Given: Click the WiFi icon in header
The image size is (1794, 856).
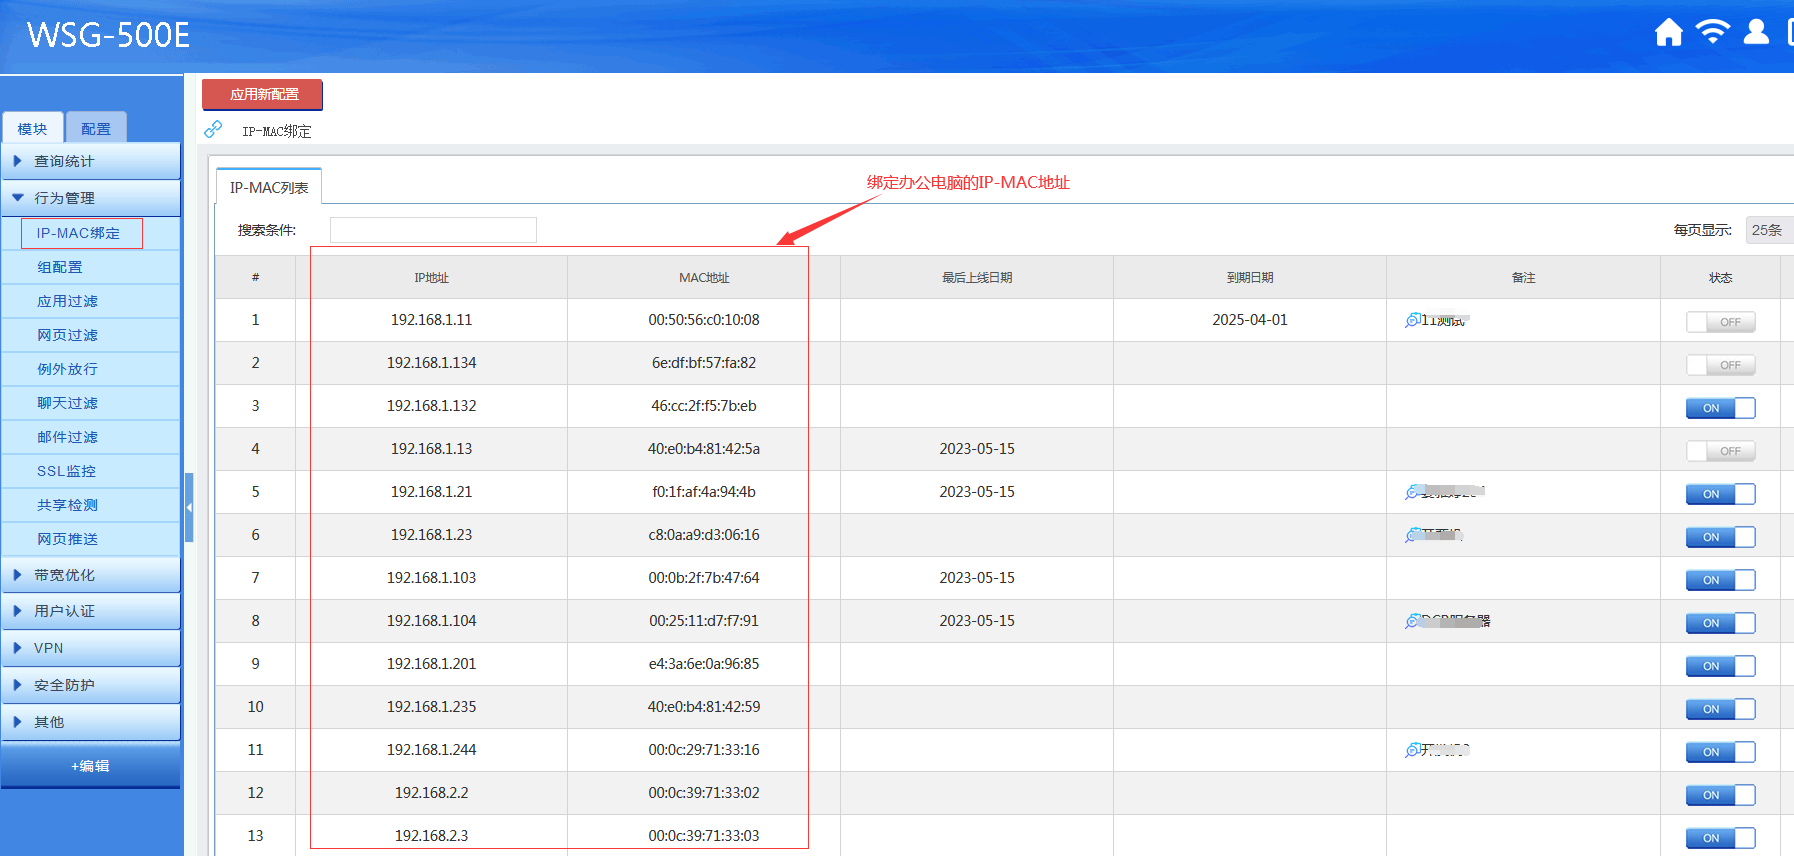Looking at the screenshot, I should pyautogui.click(x=1712, y=33).
